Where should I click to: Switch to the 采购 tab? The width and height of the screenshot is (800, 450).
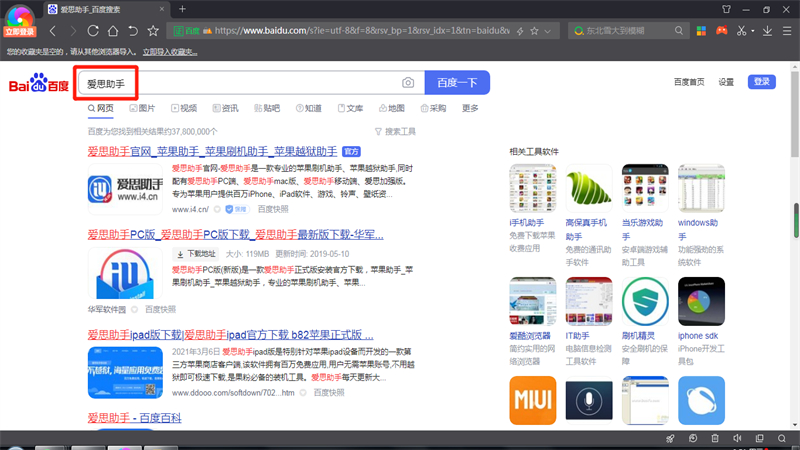click(x=433, y=108)
